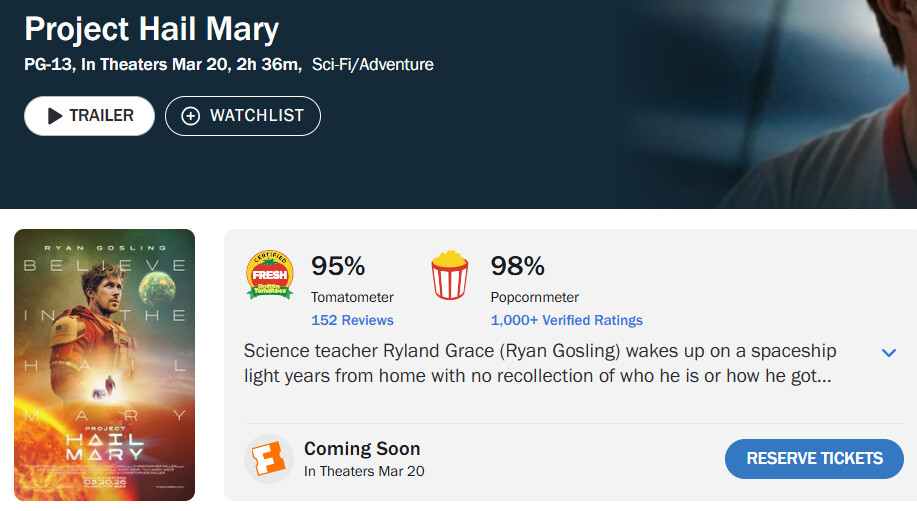The height and width of the screenshot is (511, 917).
Task: Add movie to Watchlist
Action: (243, 116)
